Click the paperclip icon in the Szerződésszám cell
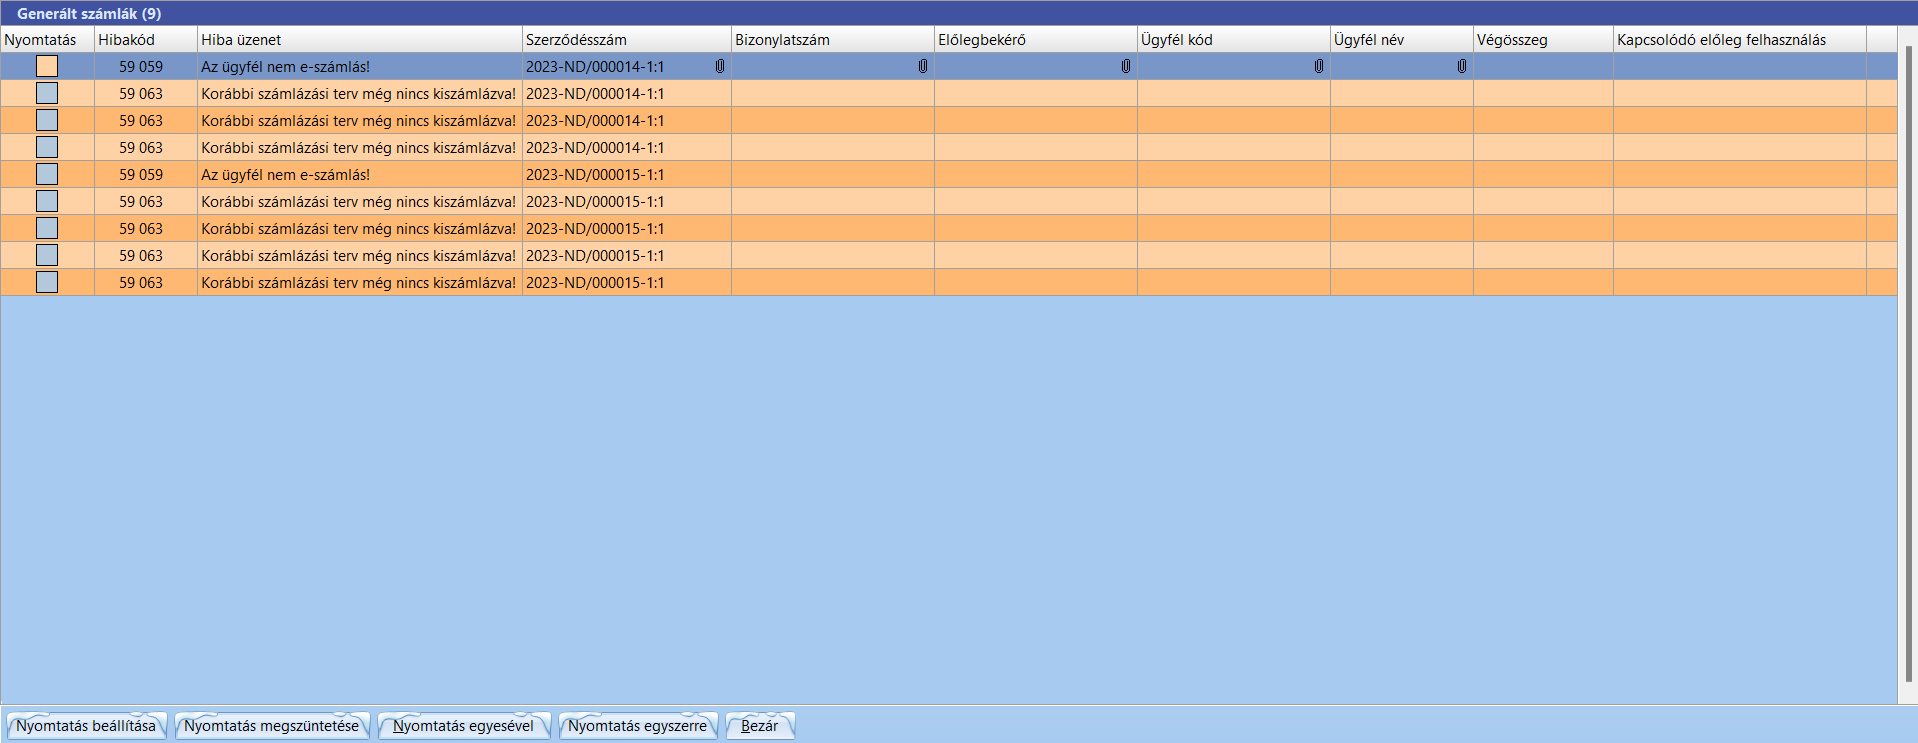The height and width of the screenshot is (743, 1918). (720, 66)
